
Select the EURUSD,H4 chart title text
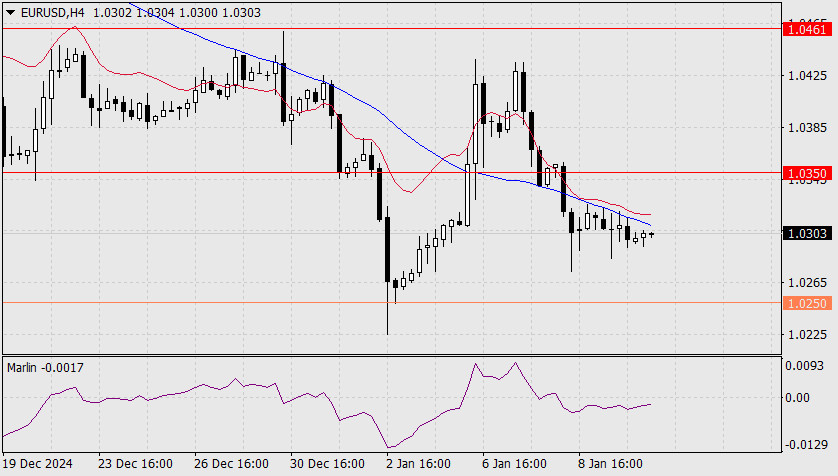(x=52, y=12)
